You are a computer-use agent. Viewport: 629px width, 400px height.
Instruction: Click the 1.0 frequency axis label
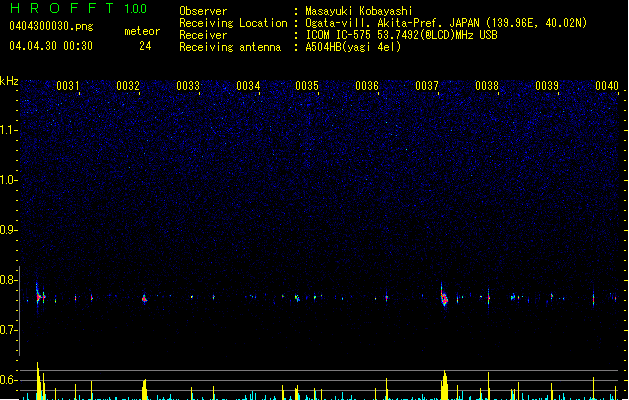click(x=8, y=180)
